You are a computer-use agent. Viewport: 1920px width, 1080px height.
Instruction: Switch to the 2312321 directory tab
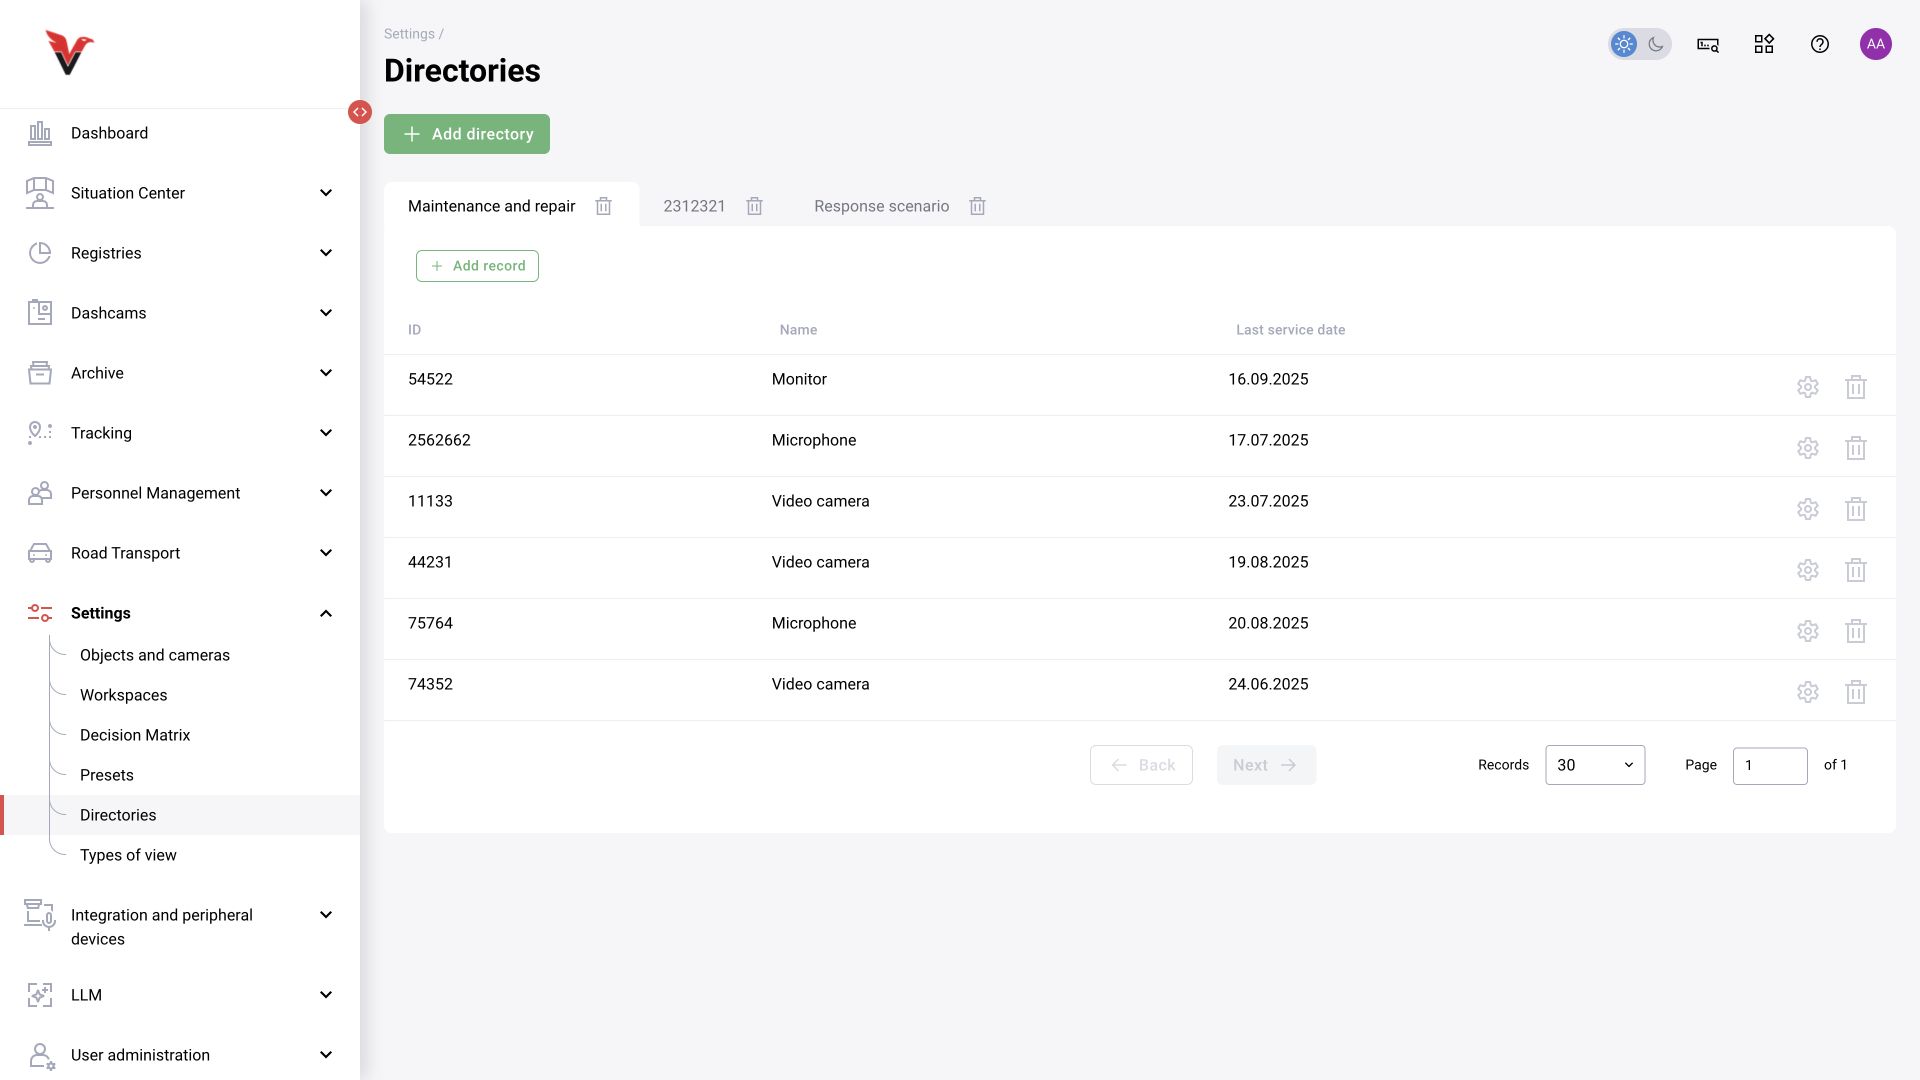(x=694, y=206)
